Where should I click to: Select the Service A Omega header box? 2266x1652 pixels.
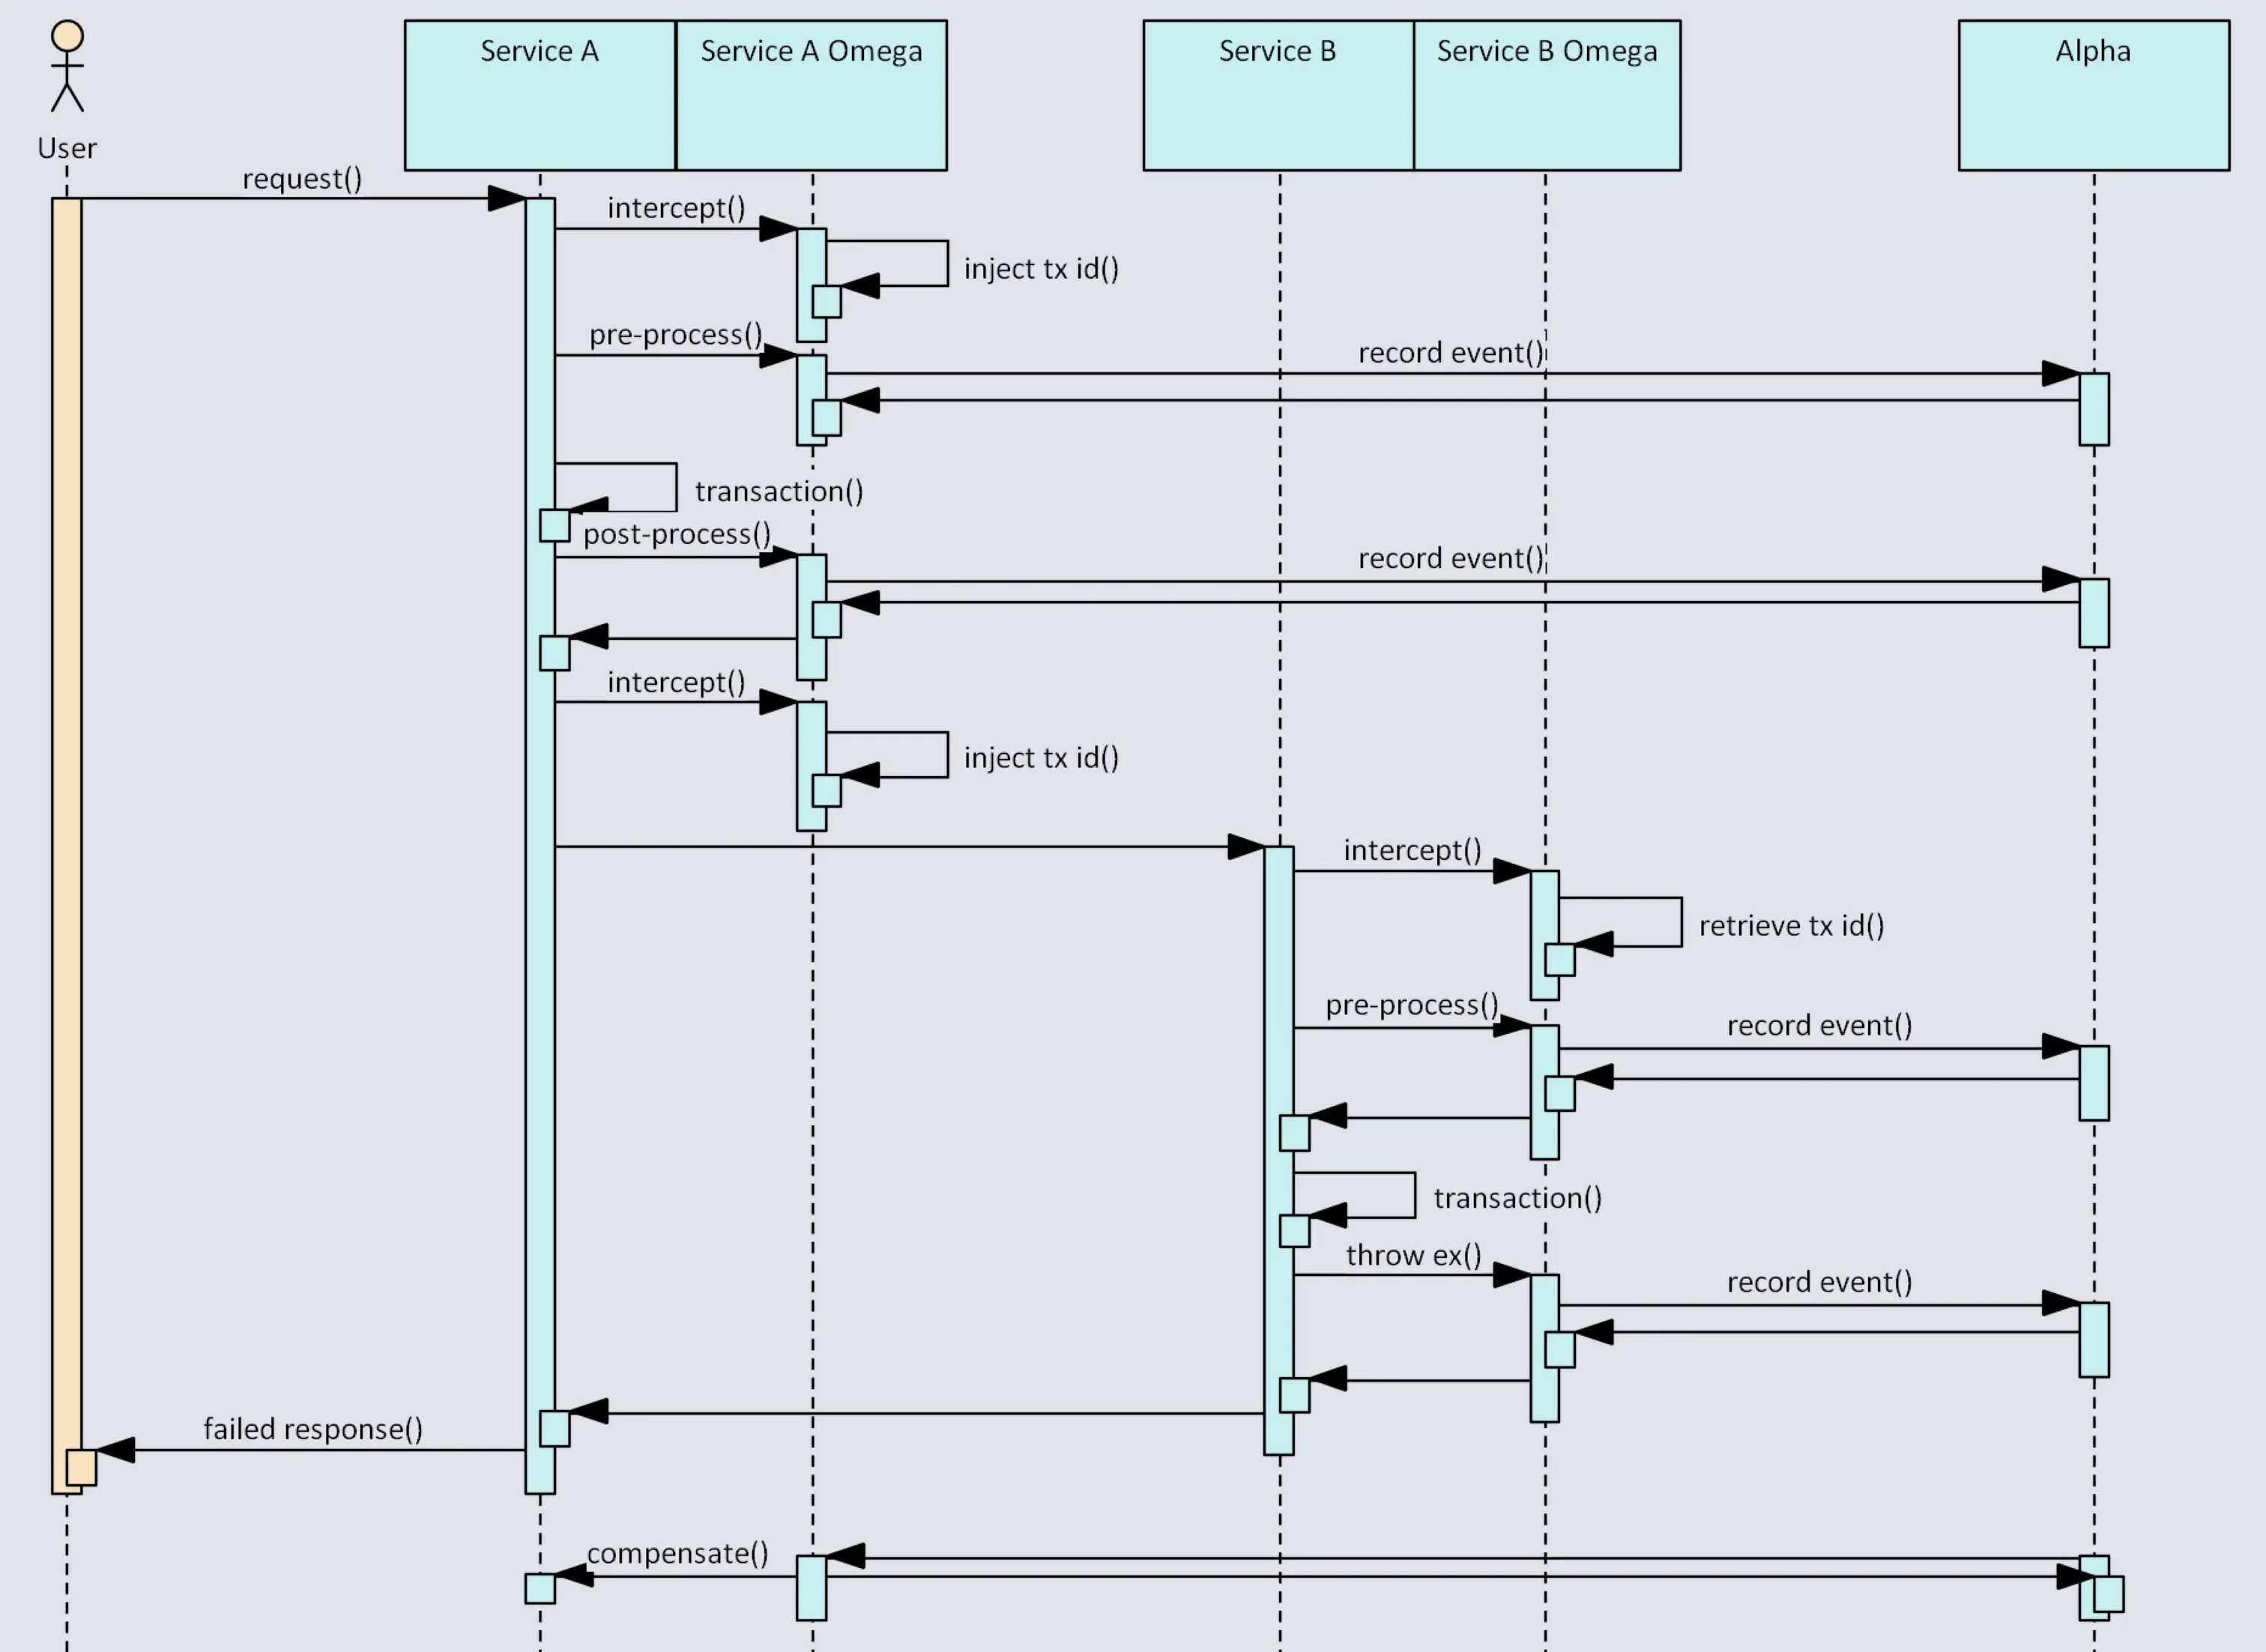click(811, 95)
